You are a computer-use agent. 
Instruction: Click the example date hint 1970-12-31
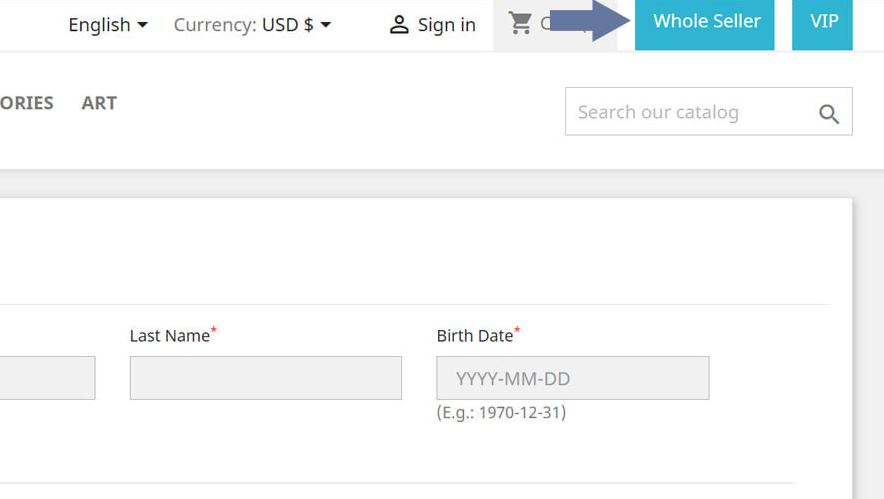501,412
